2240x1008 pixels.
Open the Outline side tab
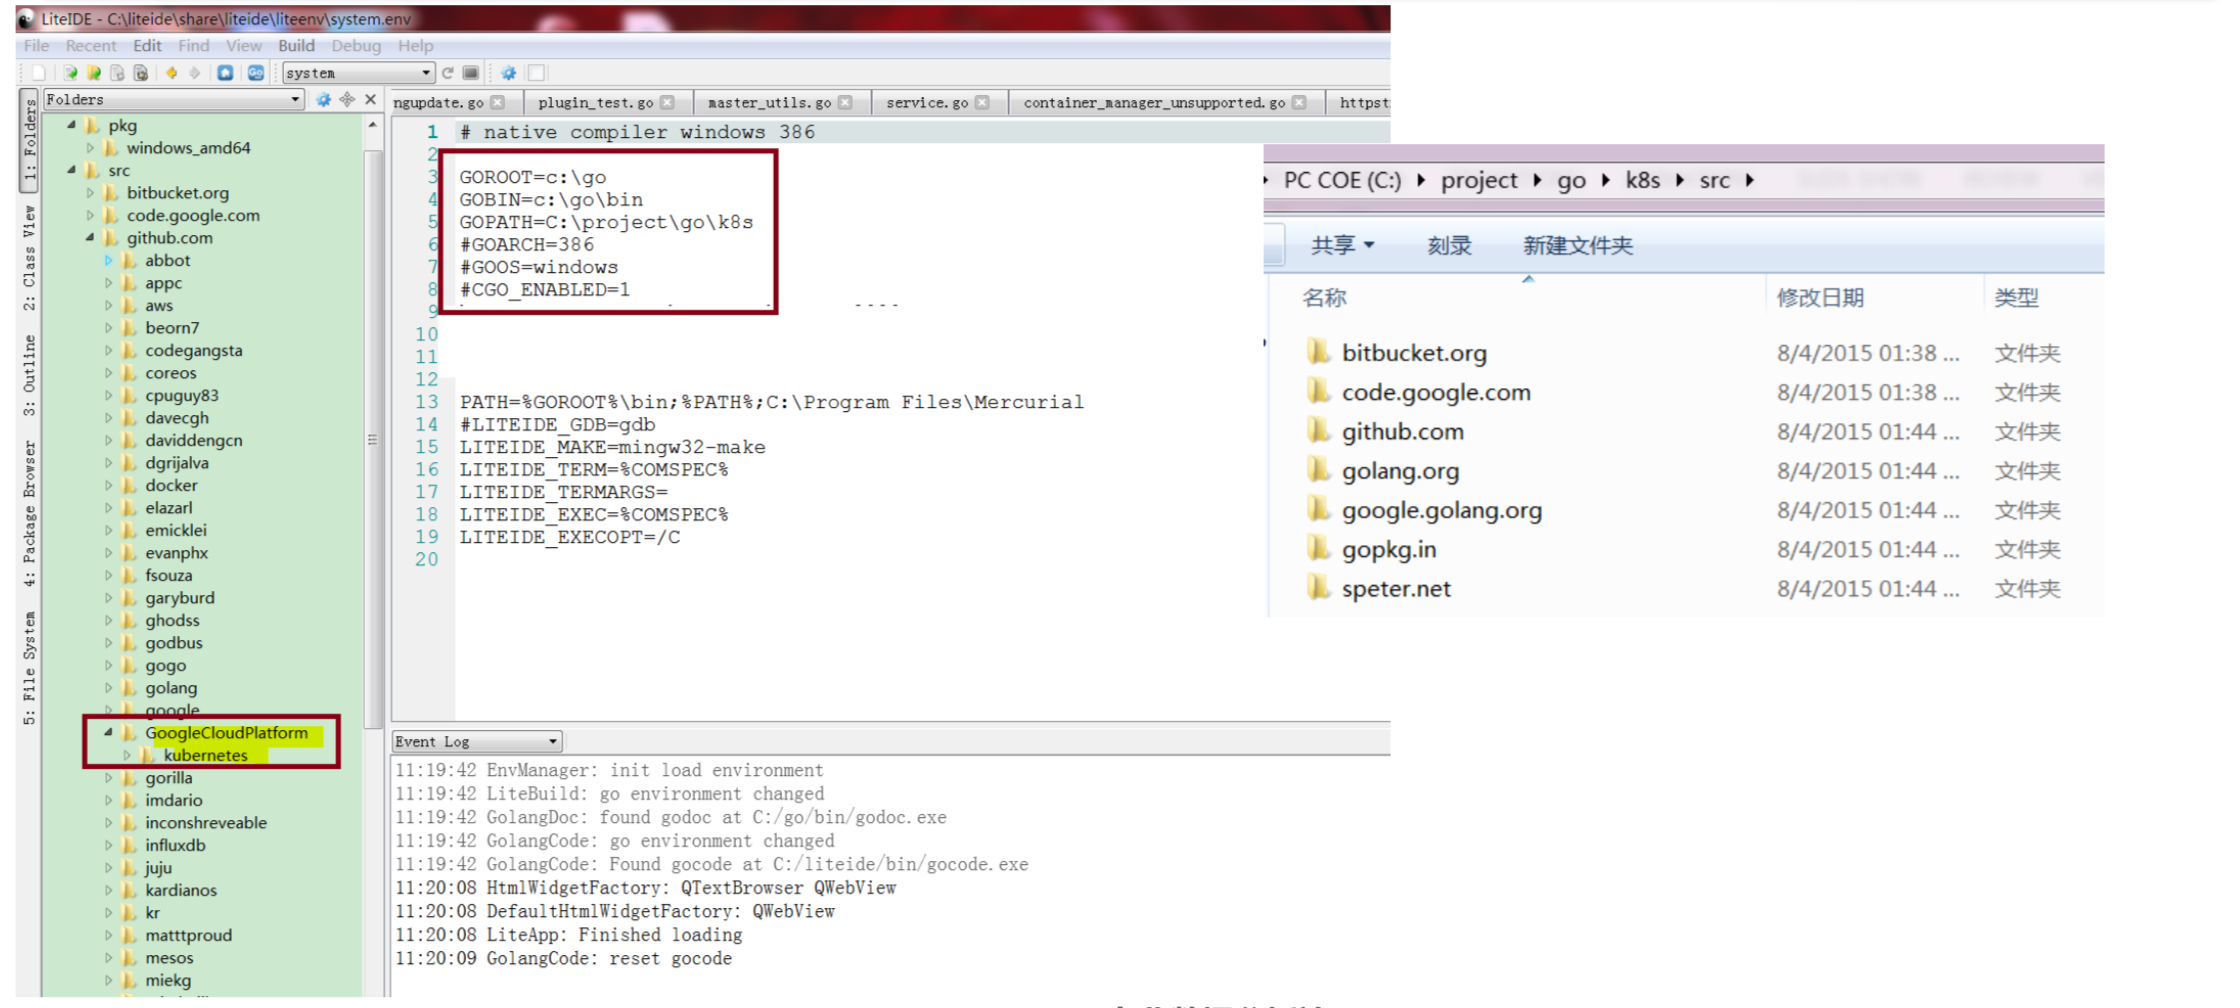(29, 375)
